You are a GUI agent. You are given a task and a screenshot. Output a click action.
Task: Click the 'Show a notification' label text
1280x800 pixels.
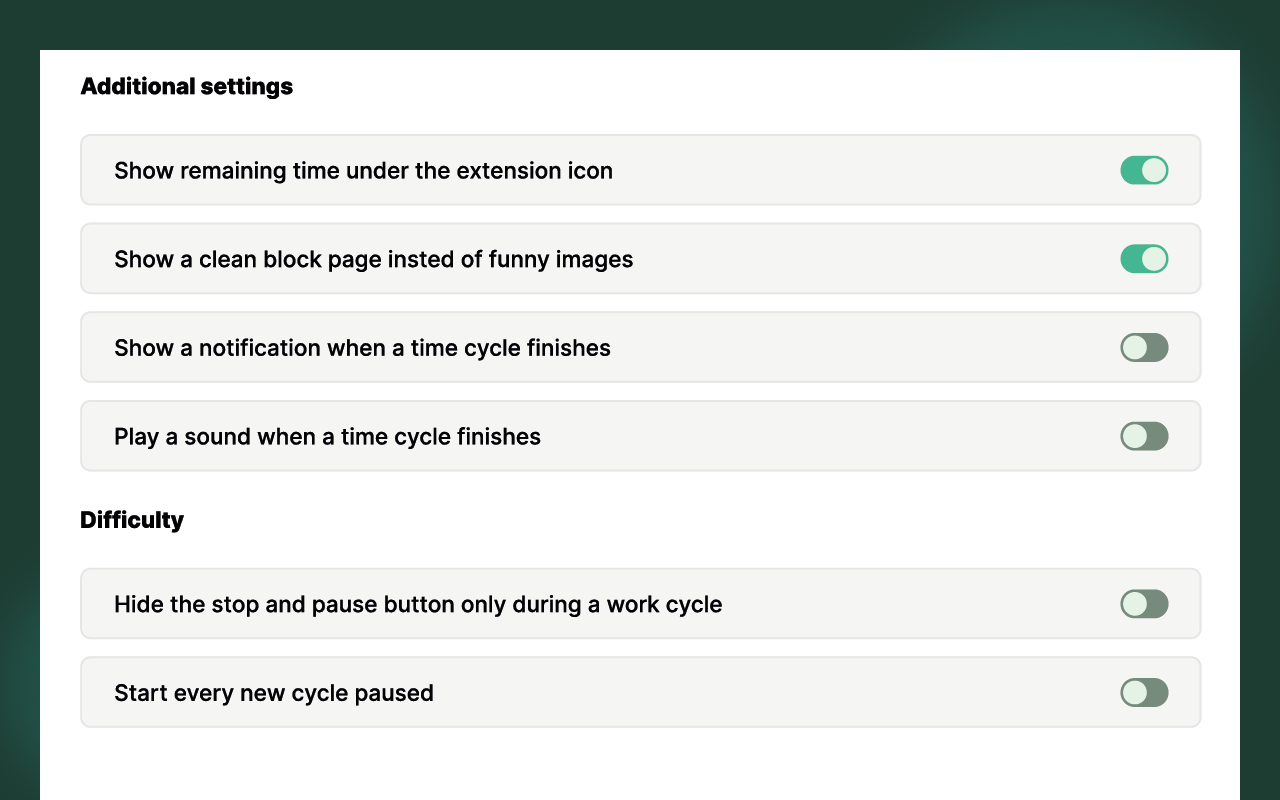[x=362, y=348]
